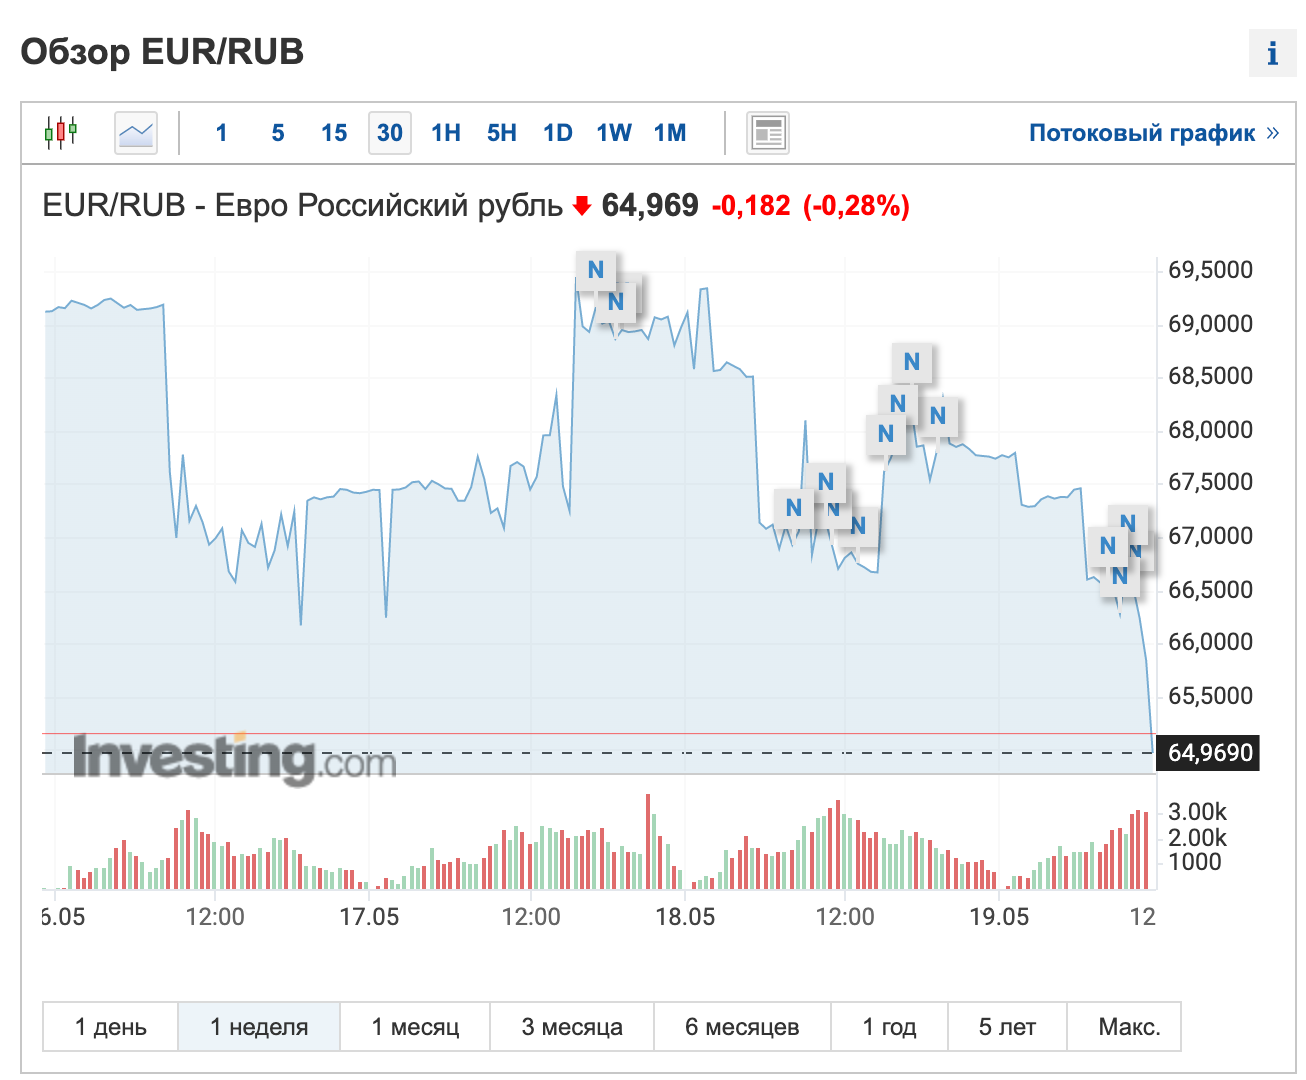The image size is (1306, 1080).
Task: Open the streaming chart link
Action: (1153, 133)
